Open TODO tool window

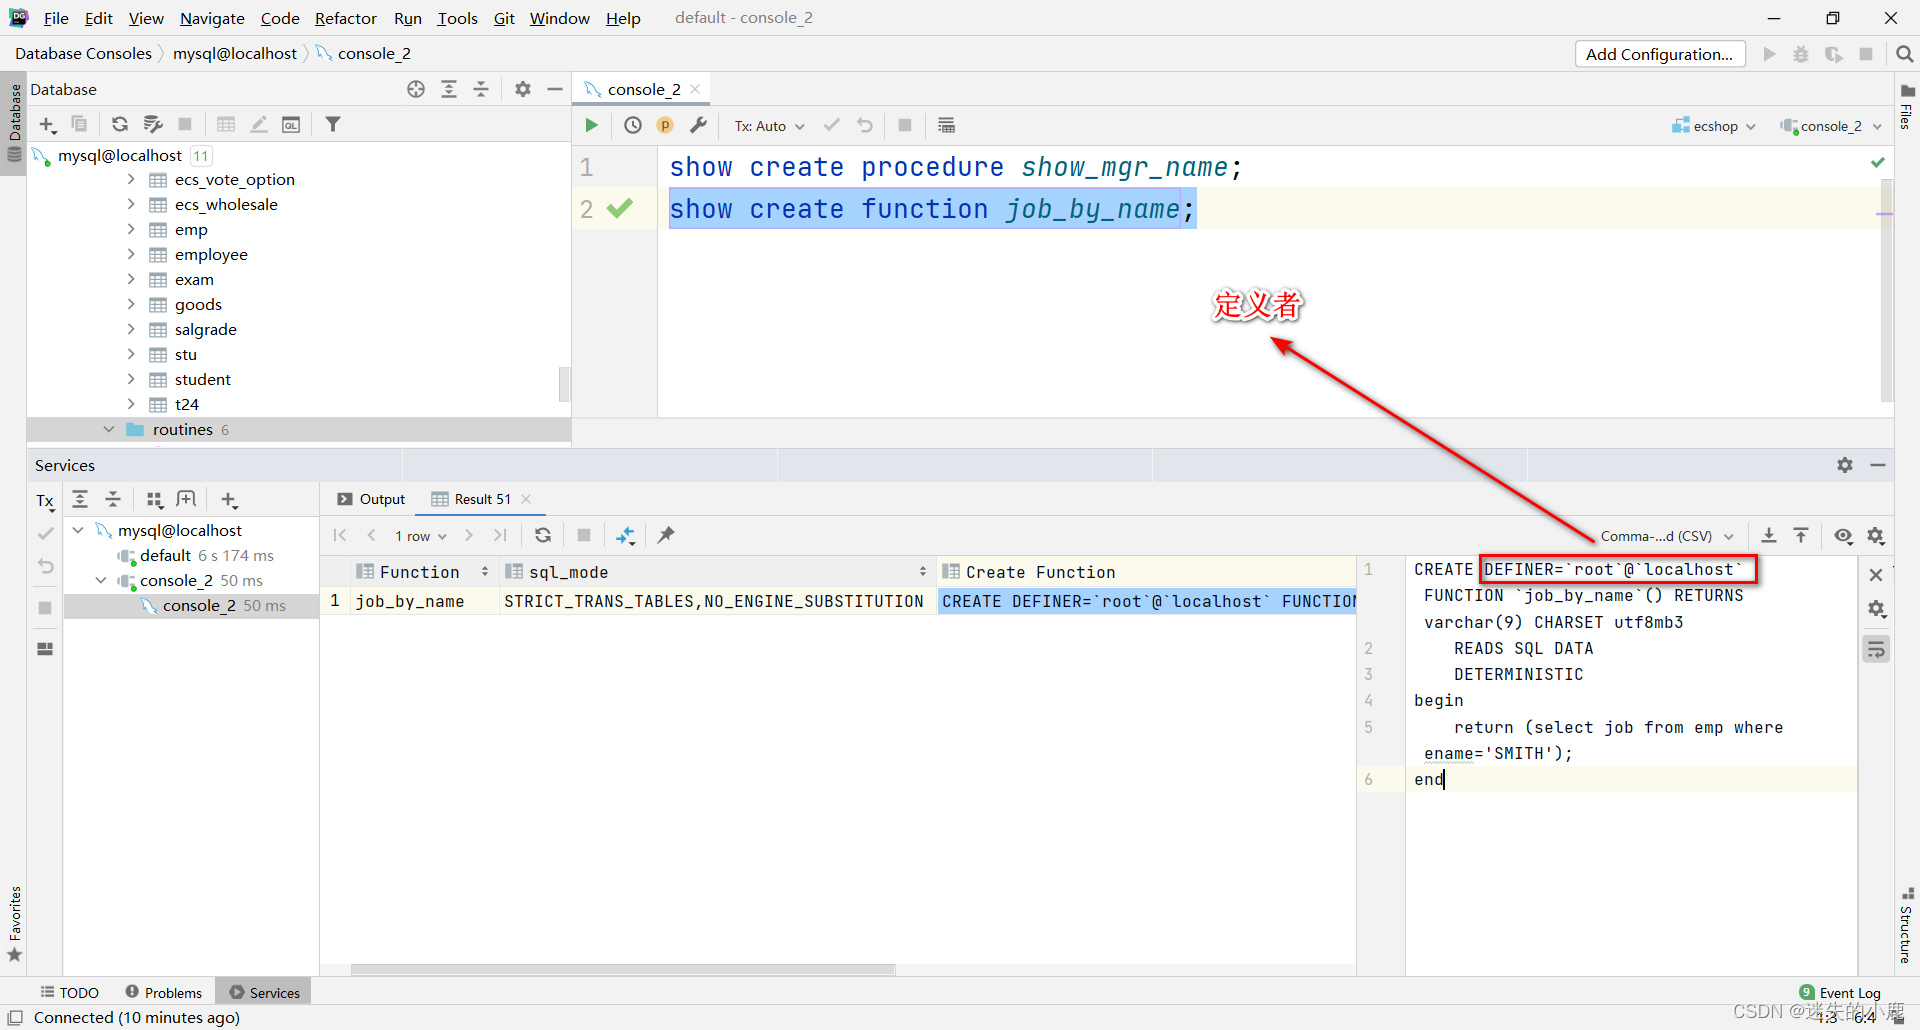[x=70, y=992]
